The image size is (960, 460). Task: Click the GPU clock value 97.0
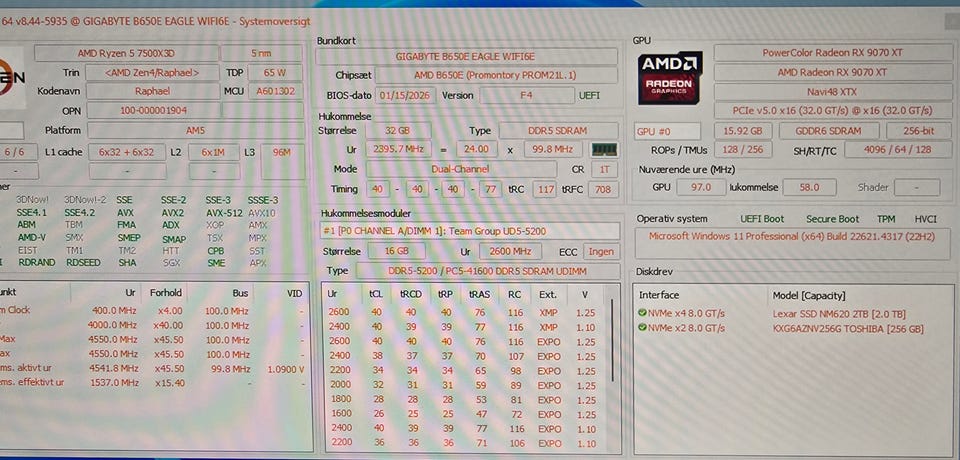point(700,187)
